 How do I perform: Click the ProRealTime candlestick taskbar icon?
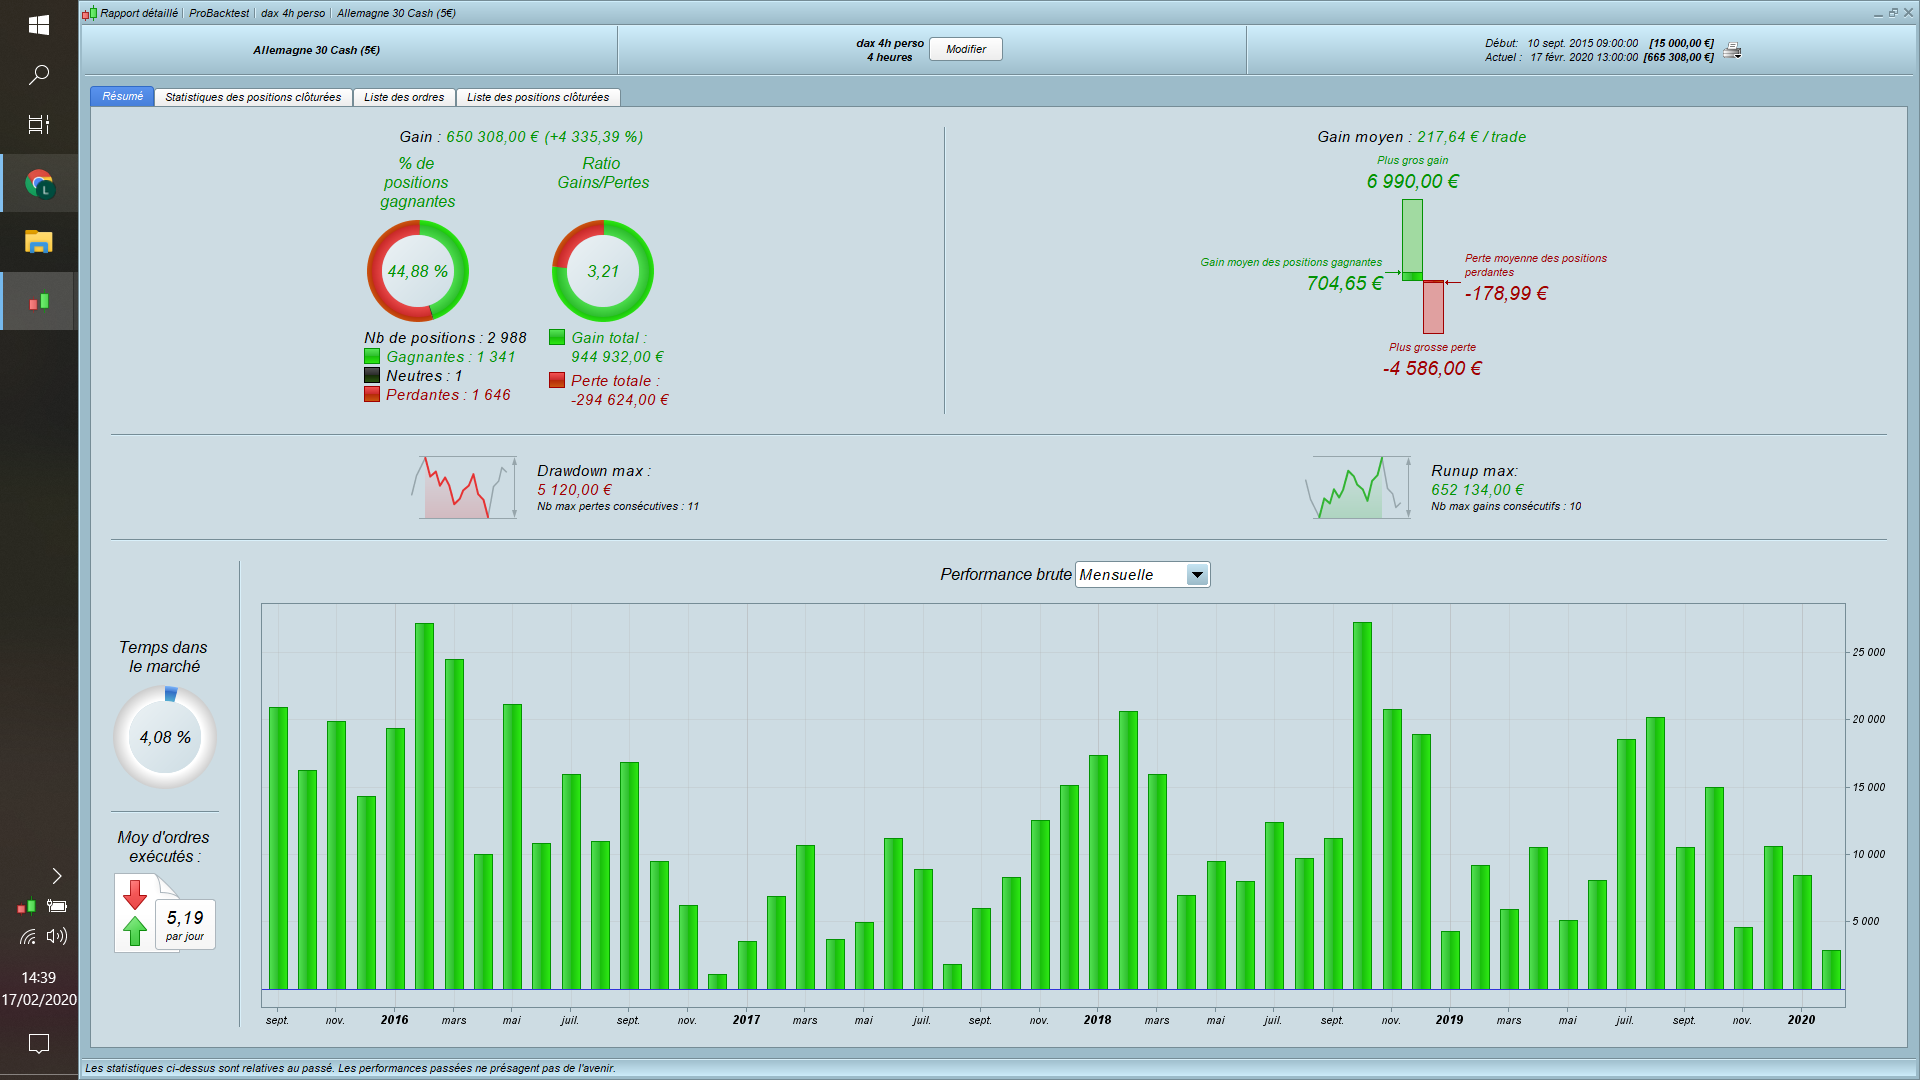click(x=39, y=301)
